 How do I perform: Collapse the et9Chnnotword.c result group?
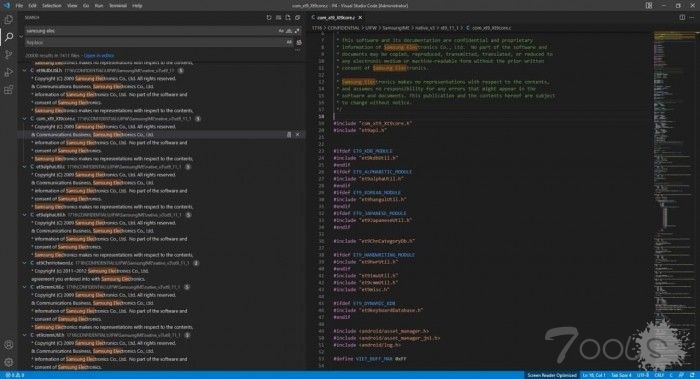click(x=25, y=263)
